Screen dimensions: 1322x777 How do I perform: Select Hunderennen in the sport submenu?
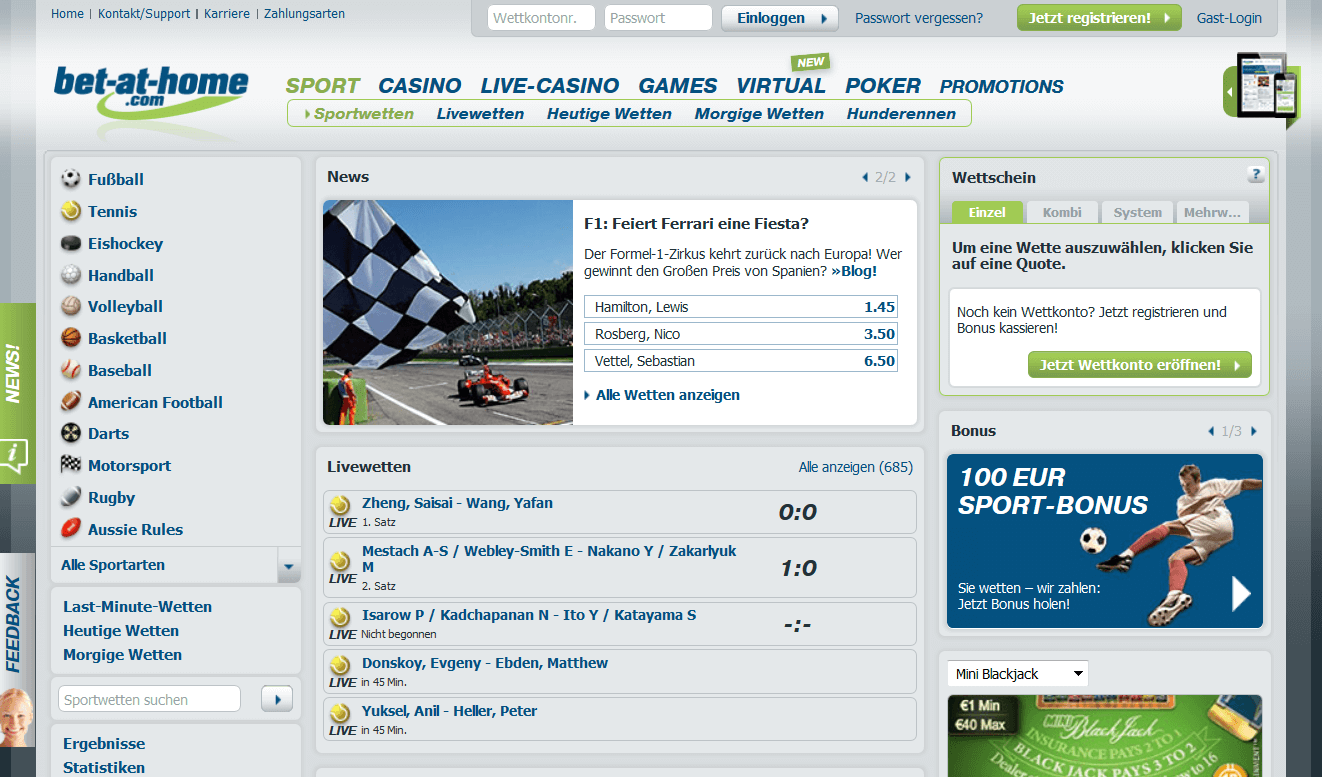901,114
